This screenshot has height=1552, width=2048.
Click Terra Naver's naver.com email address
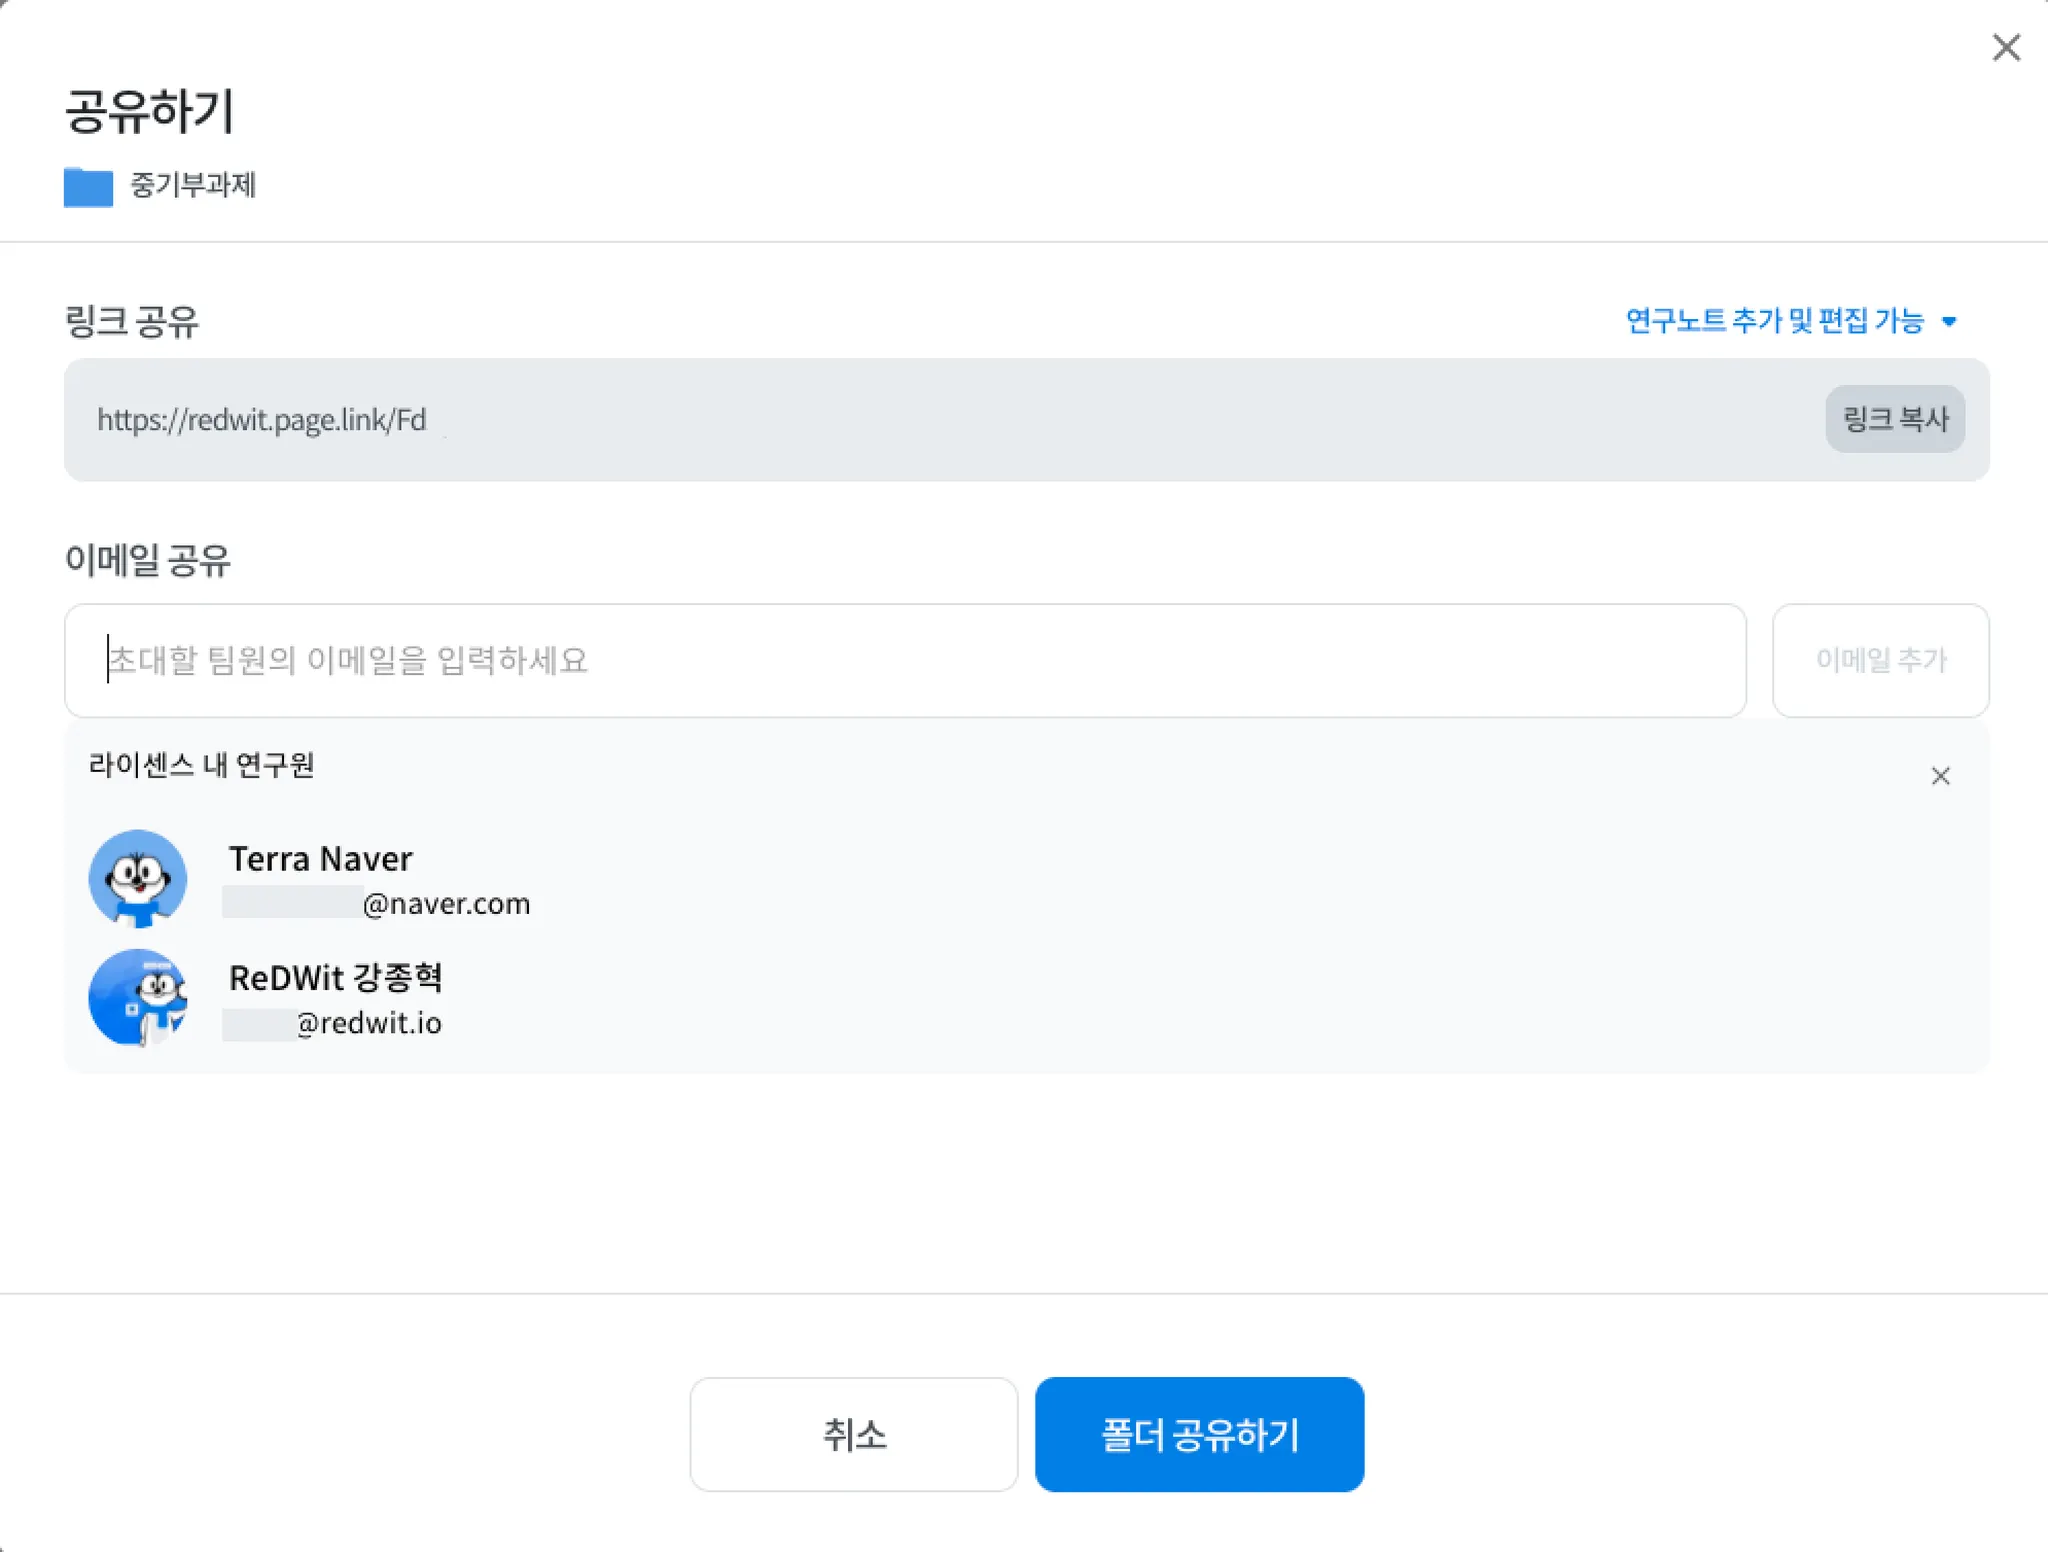[x=445, y=904]
